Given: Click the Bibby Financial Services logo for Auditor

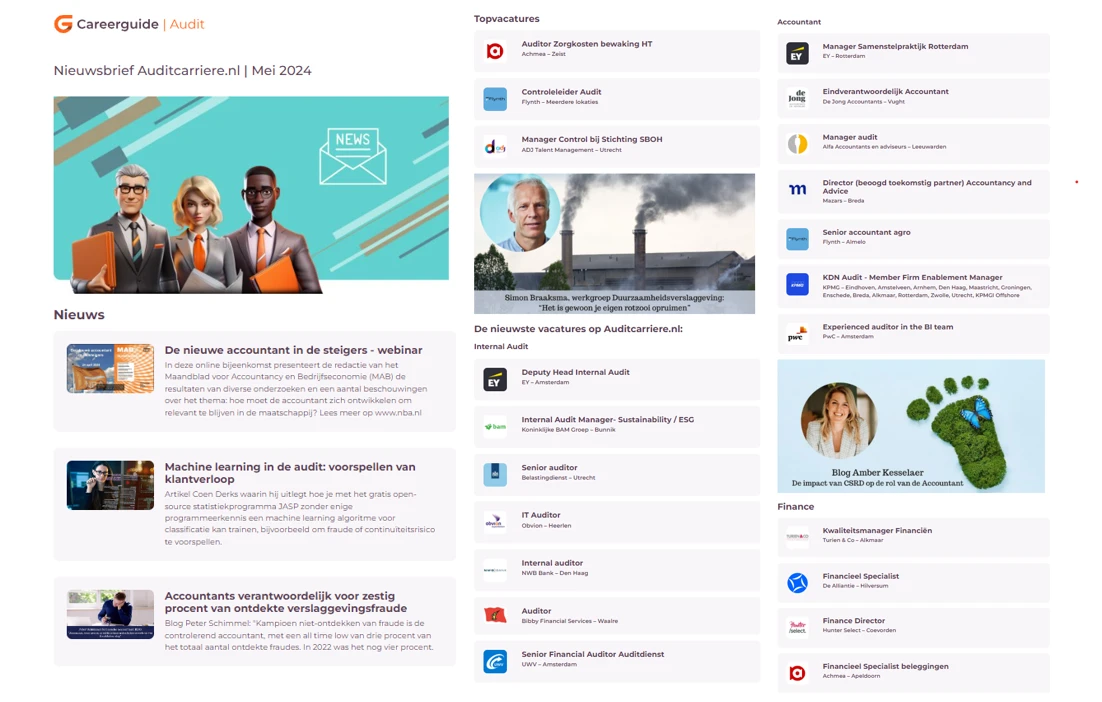Looking at the screenshot, I should click(x=495, y=615).
